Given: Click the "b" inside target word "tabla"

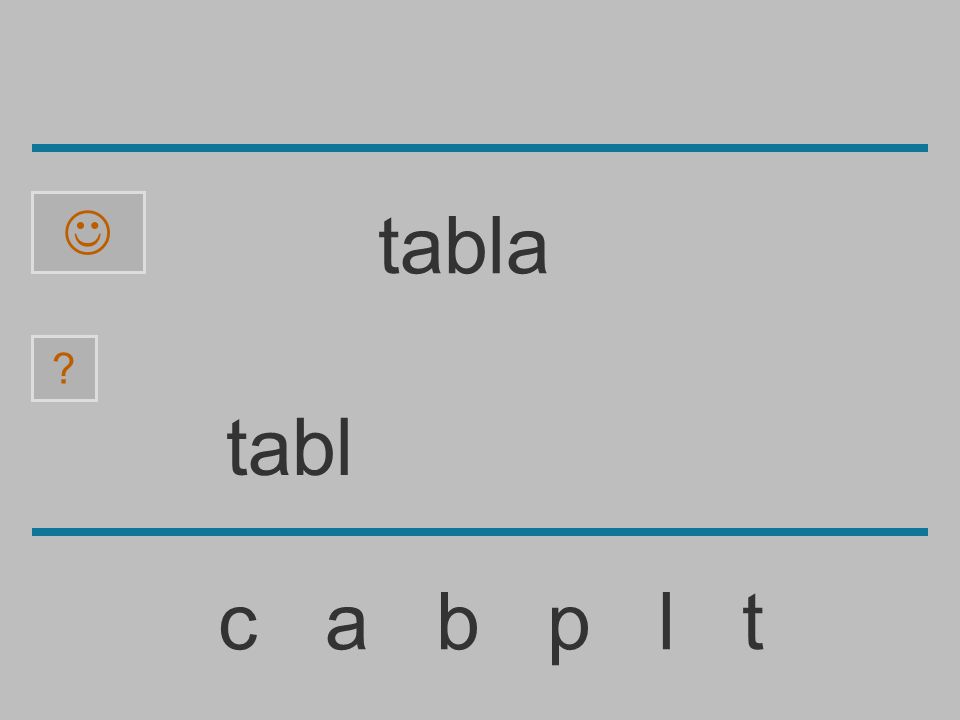Looking at the screenshot, I should pos(465,246).
